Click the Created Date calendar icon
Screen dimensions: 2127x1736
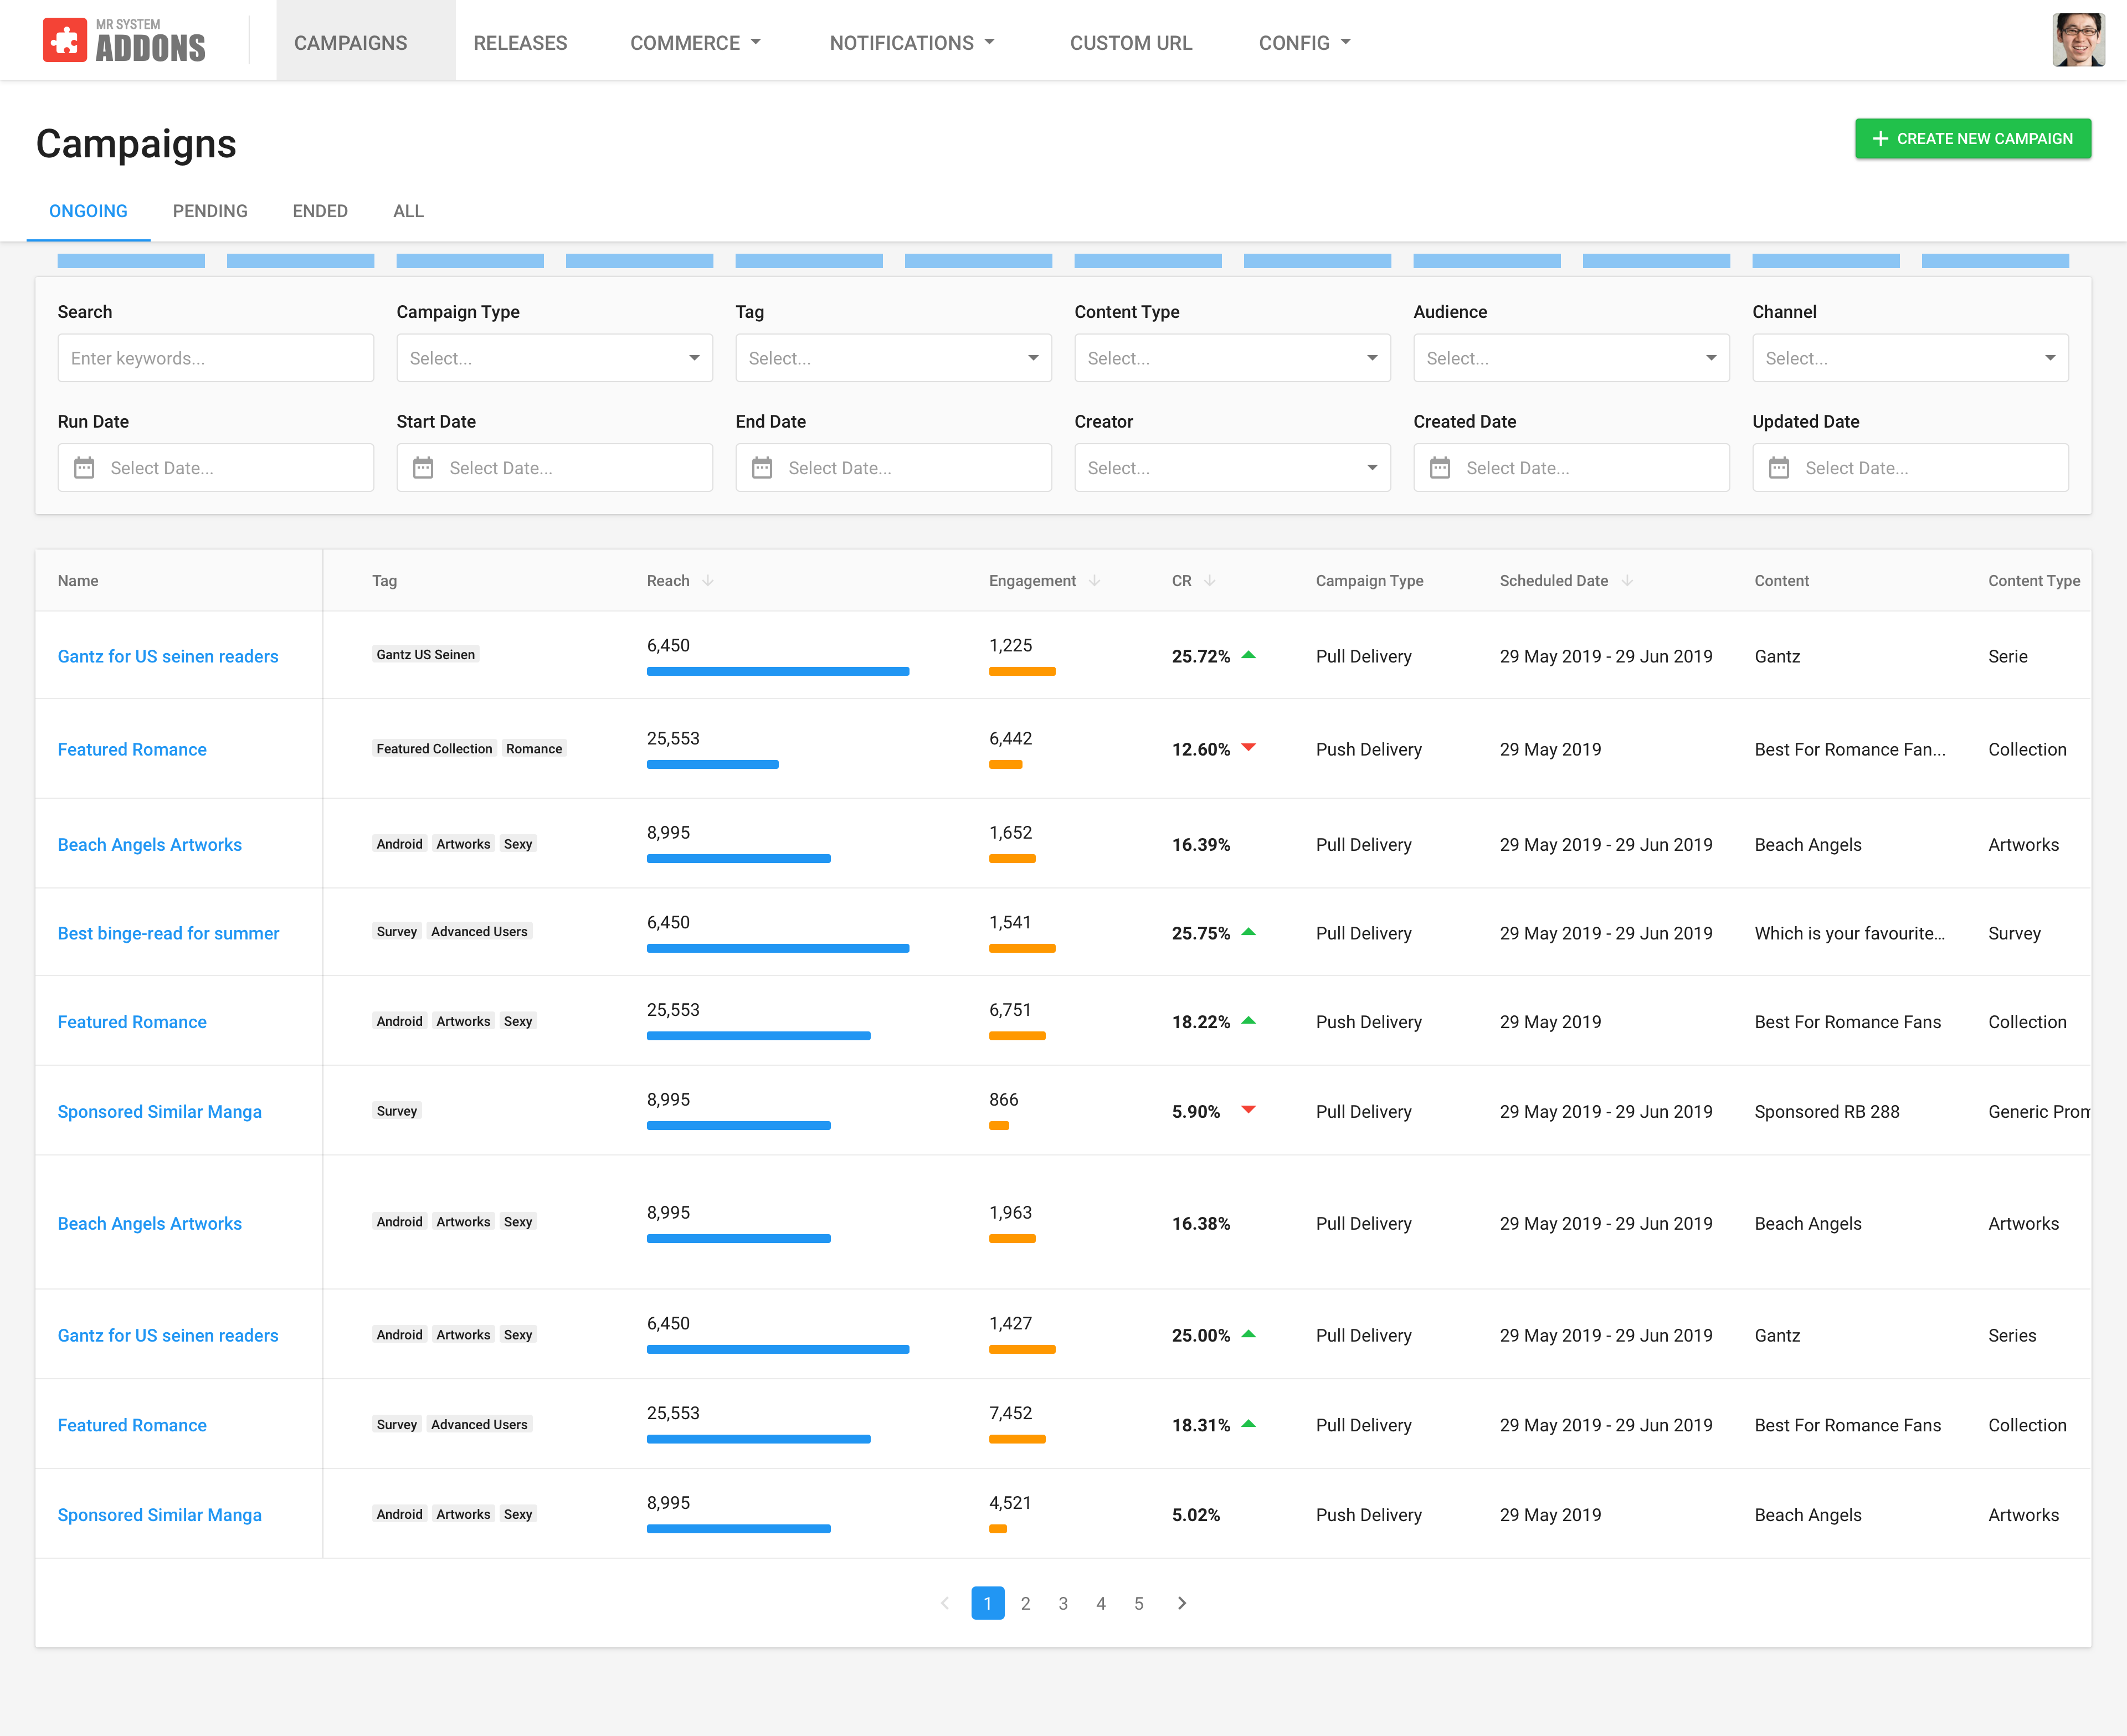[1439, 468]
